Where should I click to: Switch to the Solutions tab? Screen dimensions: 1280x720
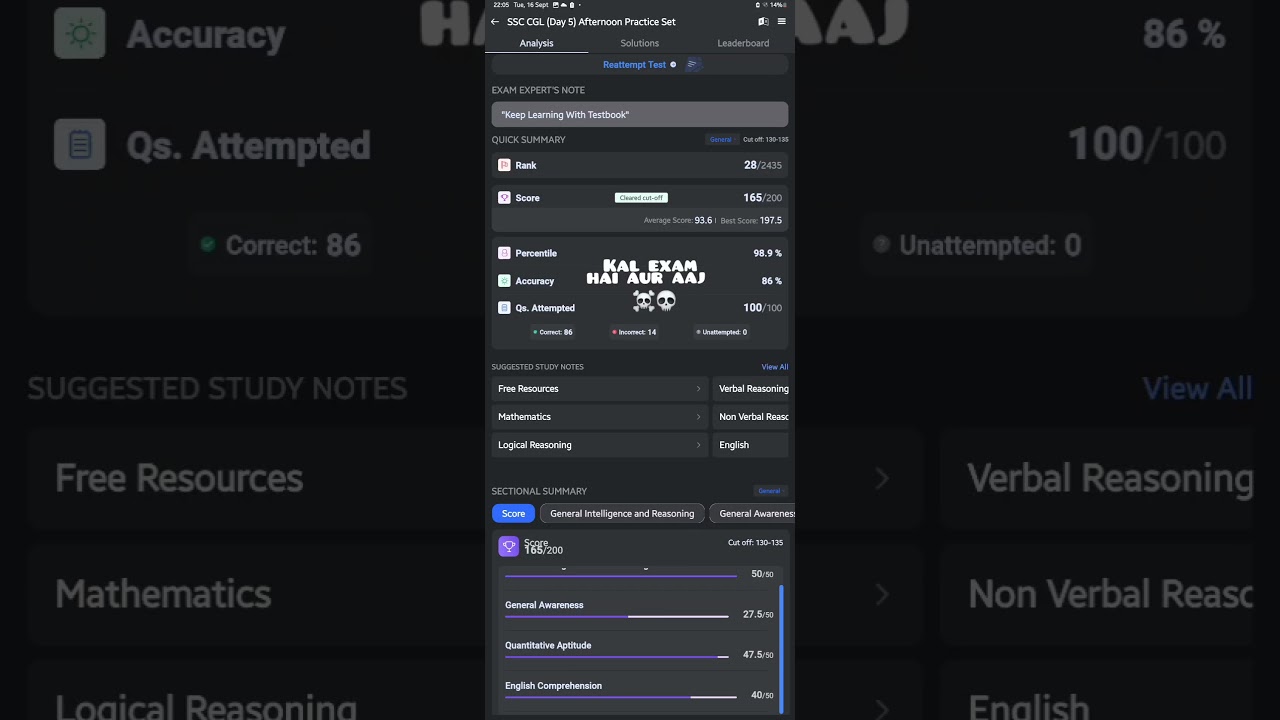coord(639,43)
